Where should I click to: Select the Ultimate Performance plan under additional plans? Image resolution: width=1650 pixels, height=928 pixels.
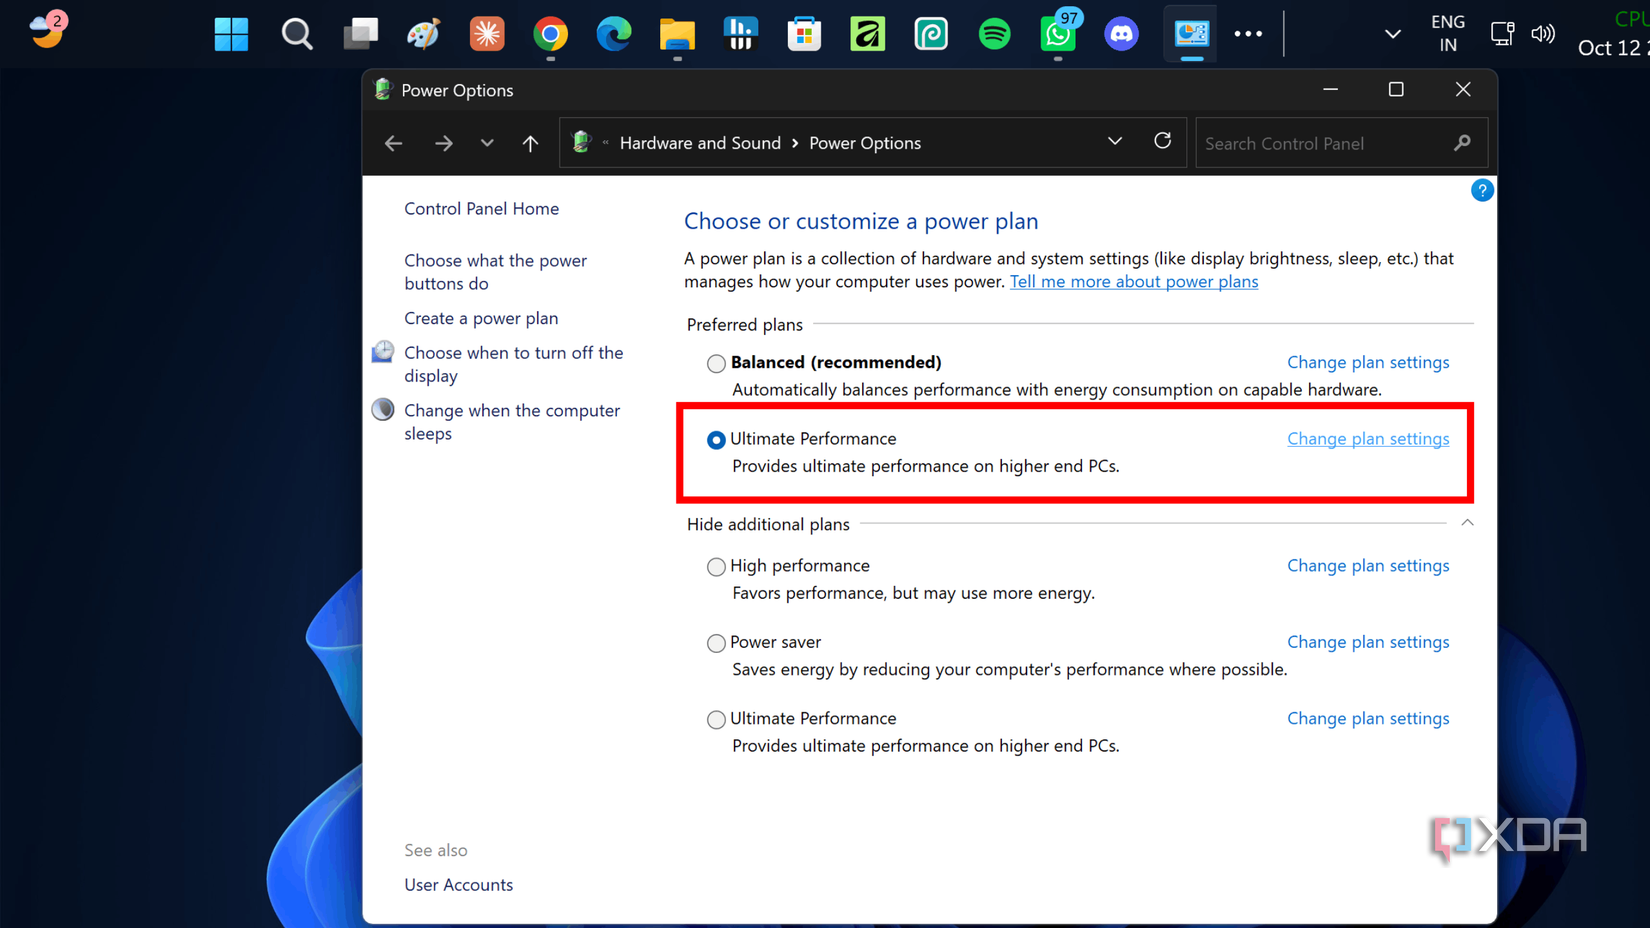coord(716,719)
